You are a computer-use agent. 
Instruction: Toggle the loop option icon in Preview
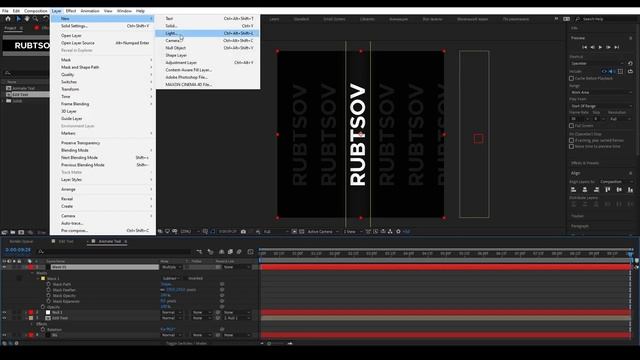630,71
